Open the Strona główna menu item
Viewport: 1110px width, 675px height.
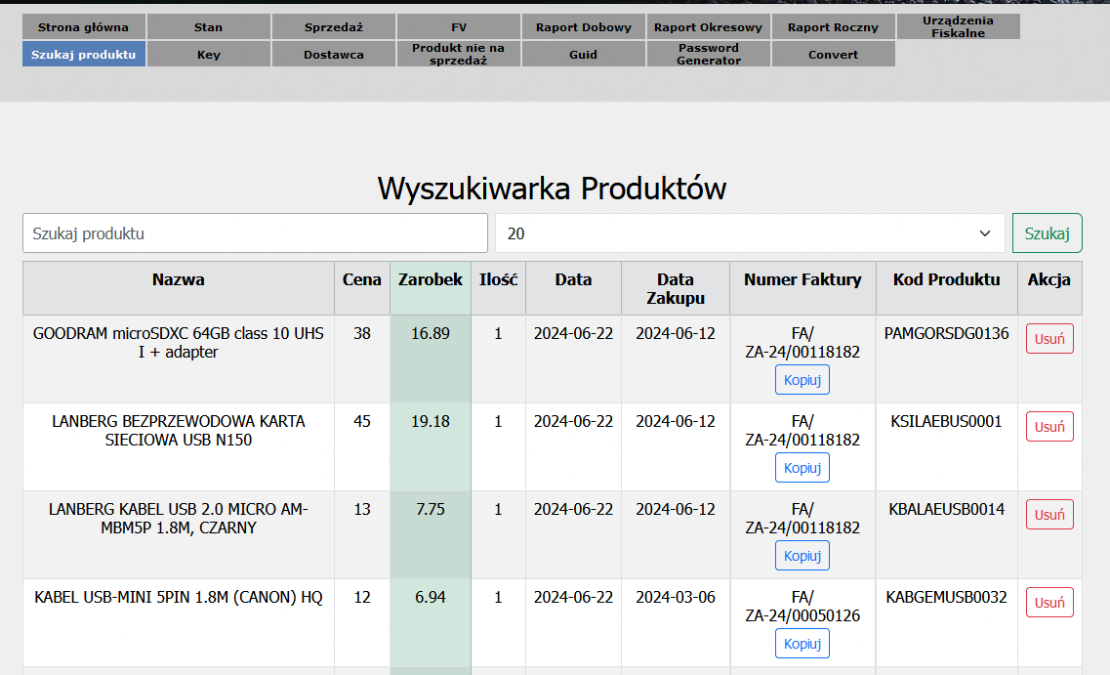84,27
